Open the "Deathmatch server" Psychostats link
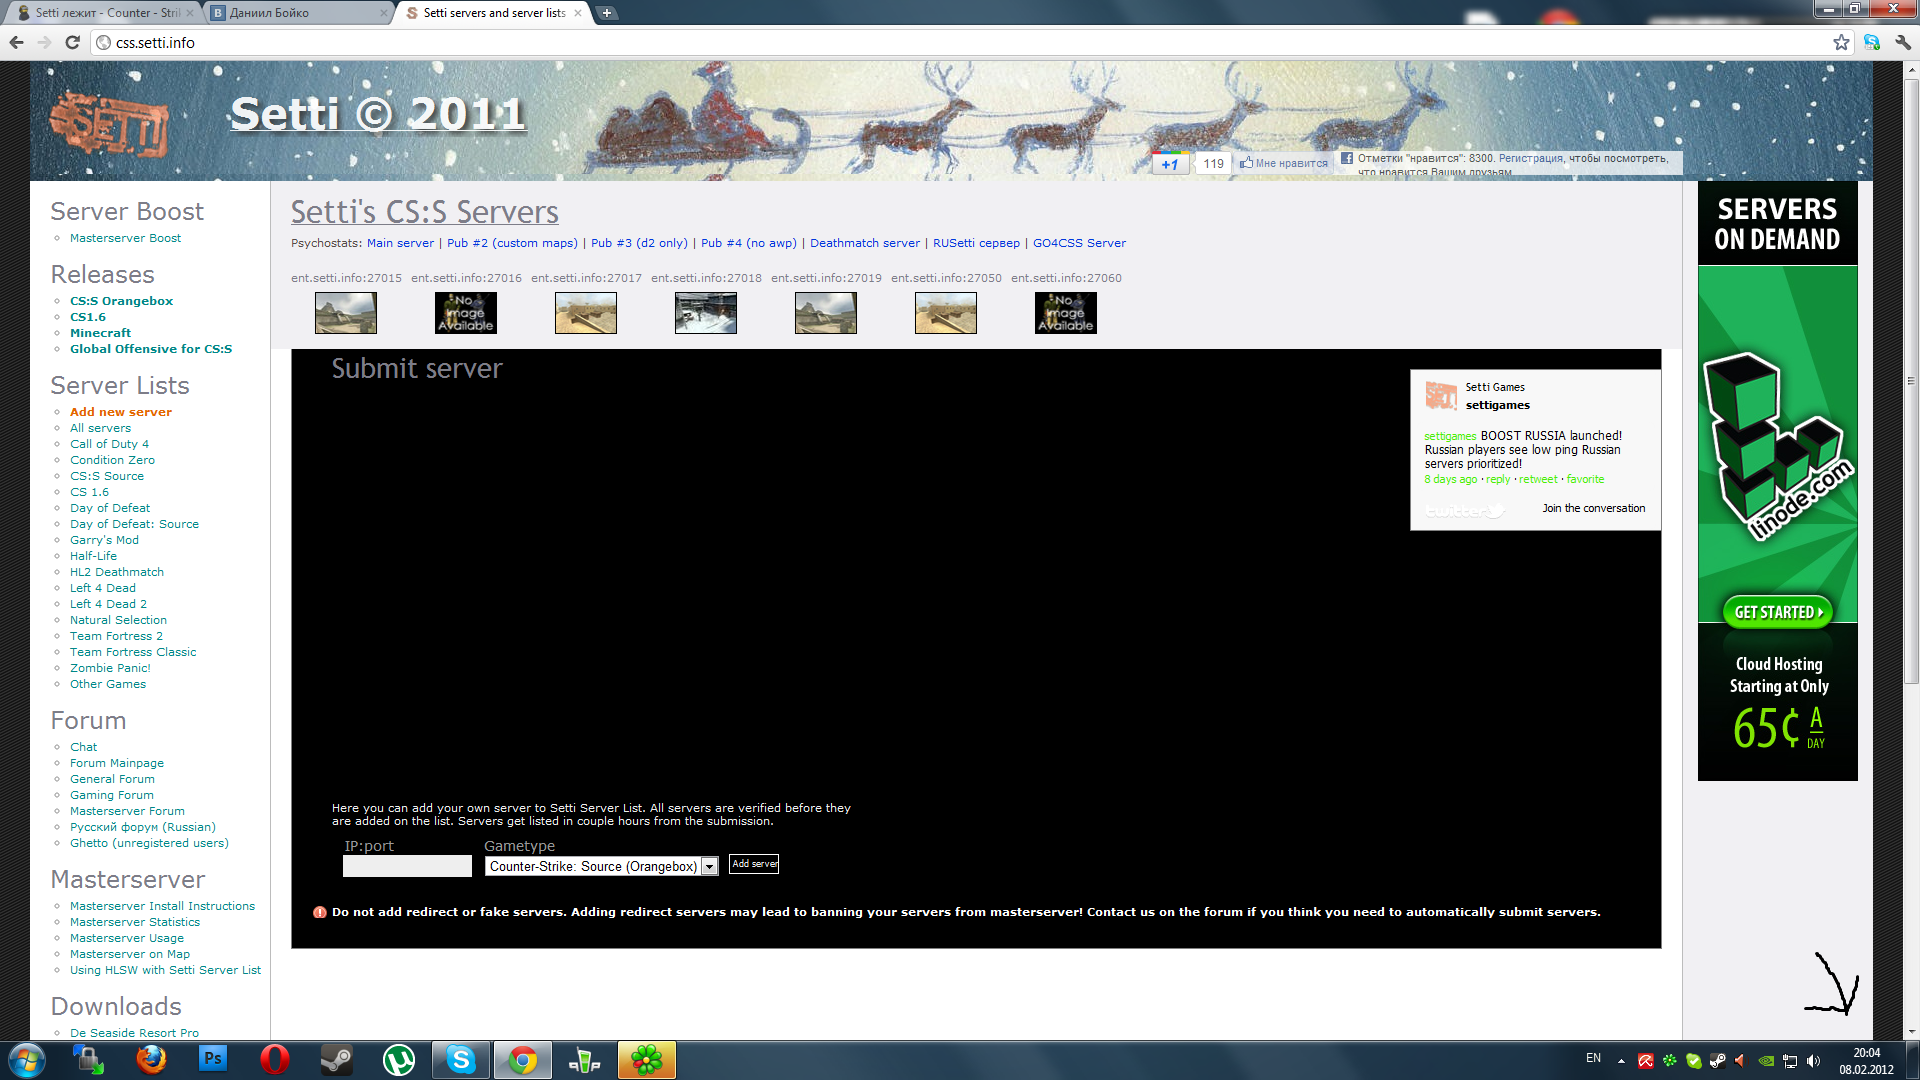Screen dimensions: 1920x1080 (x=864, y=243)
